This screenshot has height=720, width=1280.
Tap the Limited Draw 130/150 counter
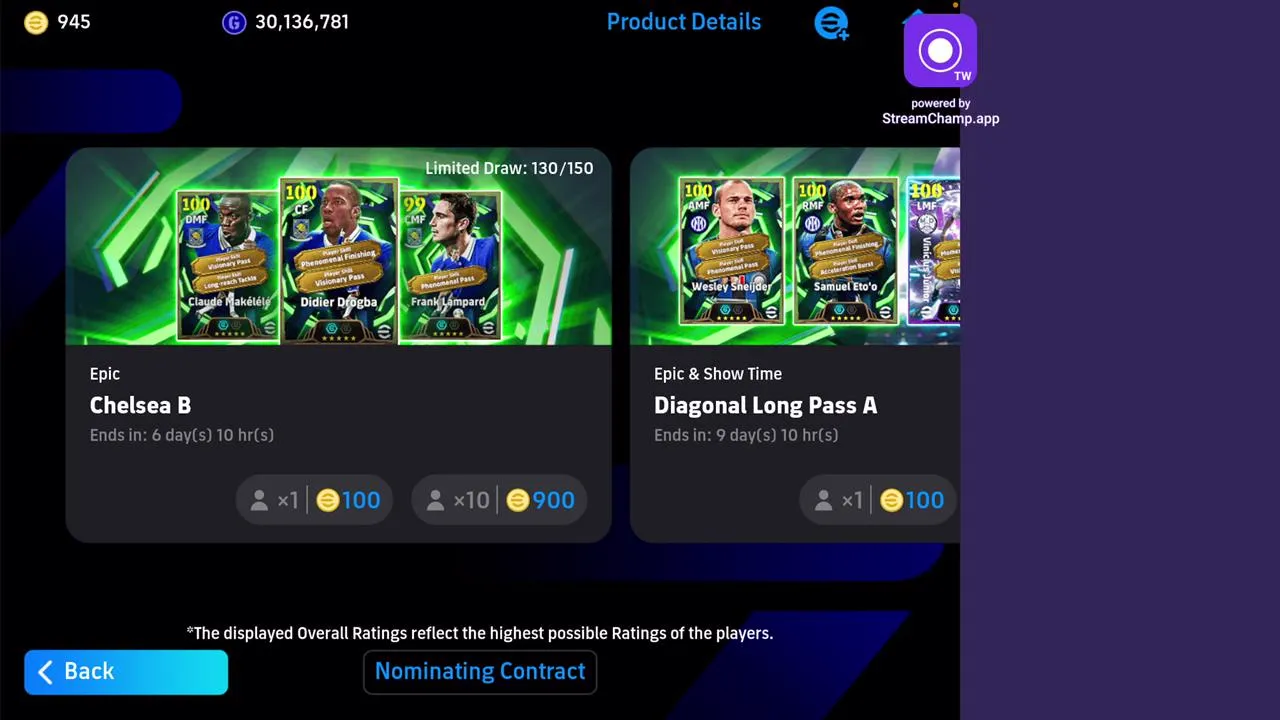tap(509, 168)
